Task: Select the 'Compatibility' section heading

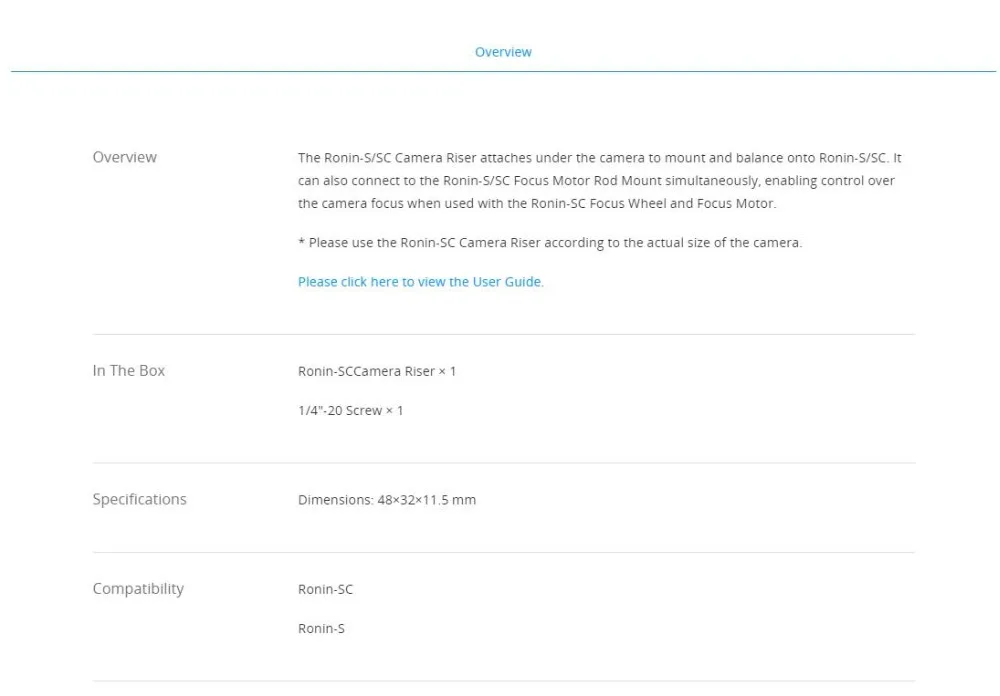Action: (x=138, y=589)
